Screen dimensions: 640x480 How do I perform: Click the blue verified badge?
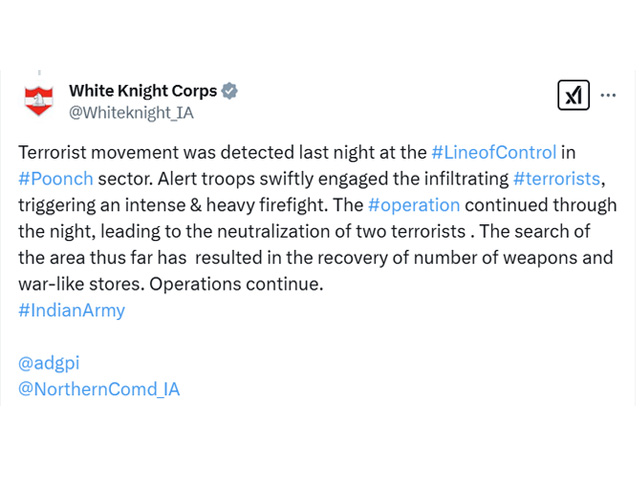point(230,91)
